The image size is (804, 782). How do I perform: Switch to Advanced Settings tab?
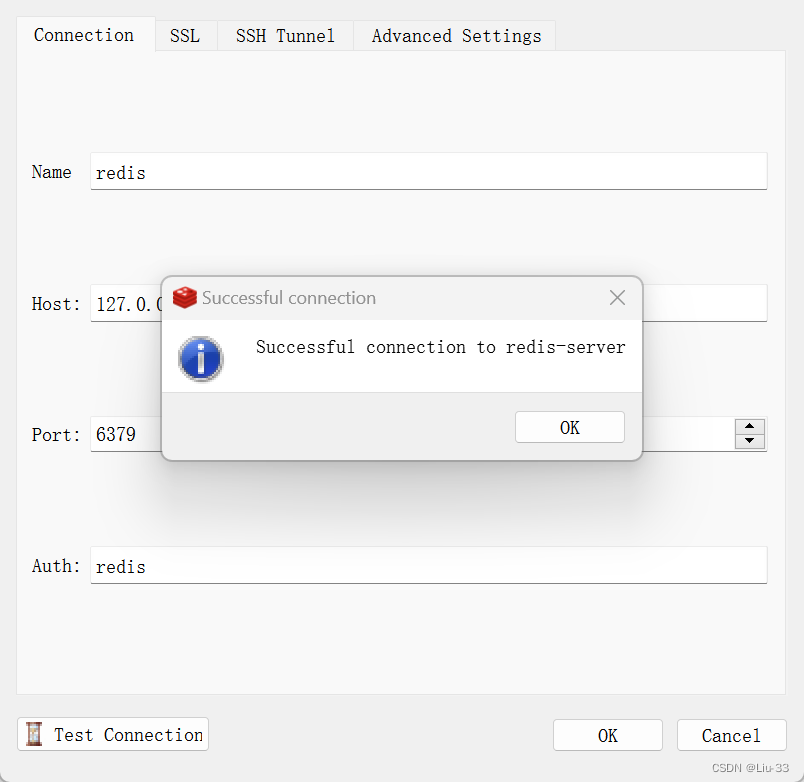[454, 35]
